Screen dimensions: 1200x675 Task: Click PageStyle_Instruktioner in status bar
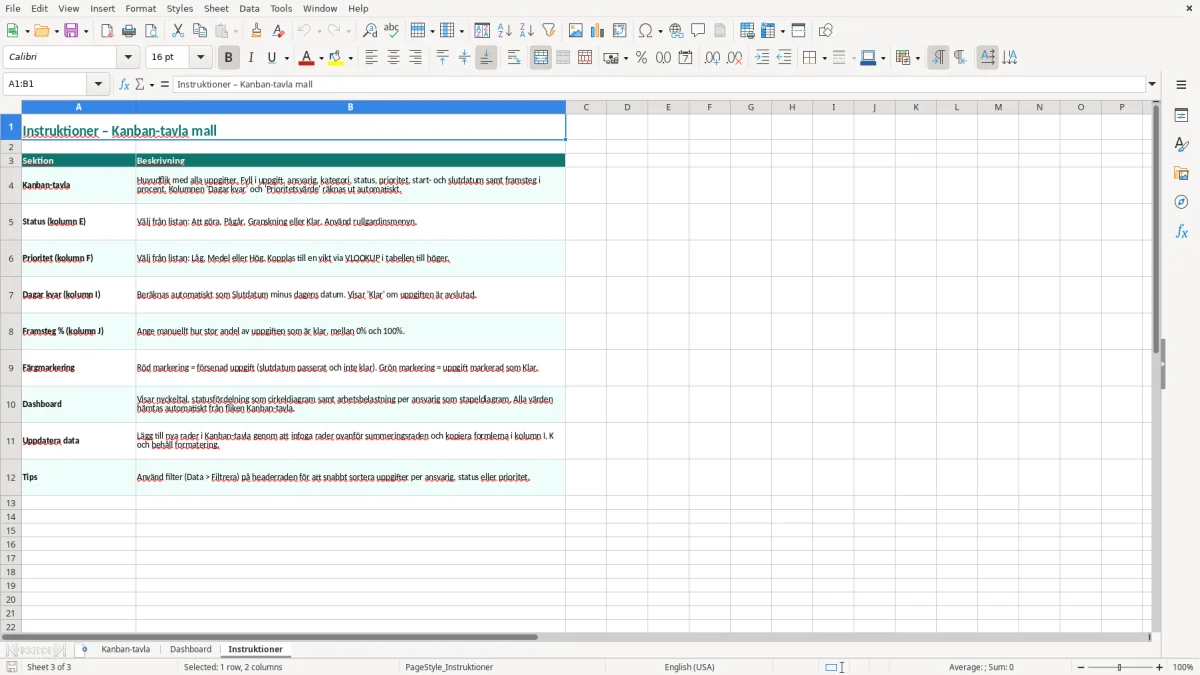pyautogui.click(x=449, y=667)
